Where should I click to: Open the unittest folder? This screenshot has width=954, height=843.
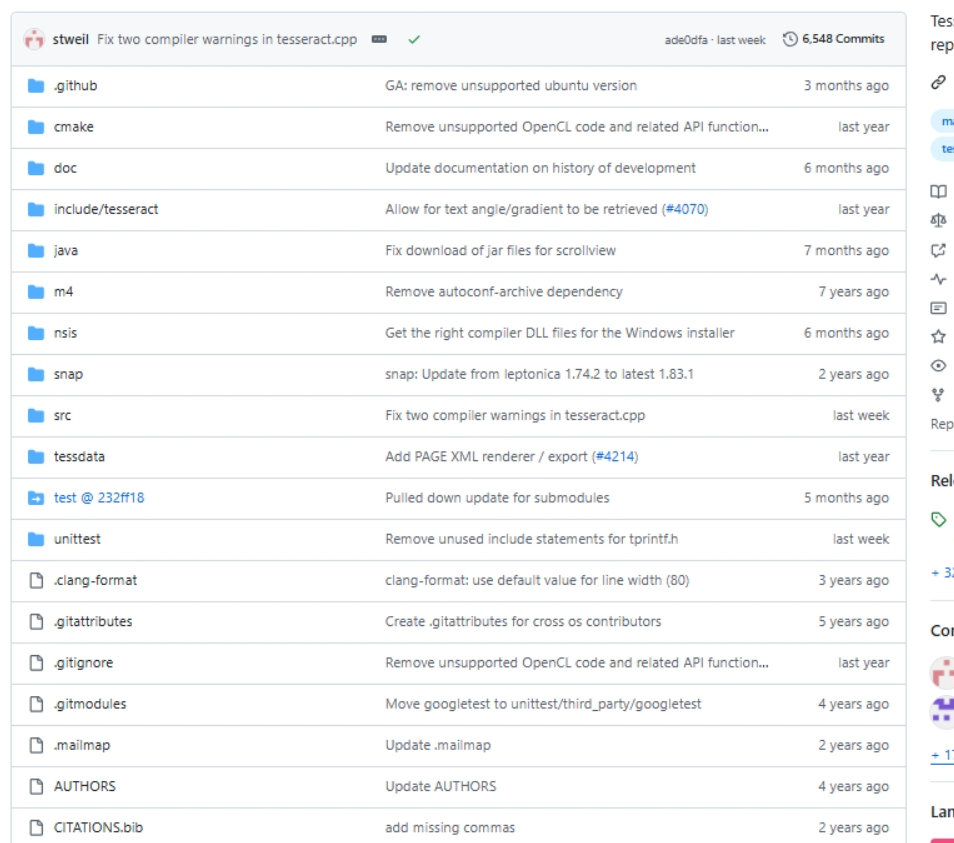coord(77,539)
